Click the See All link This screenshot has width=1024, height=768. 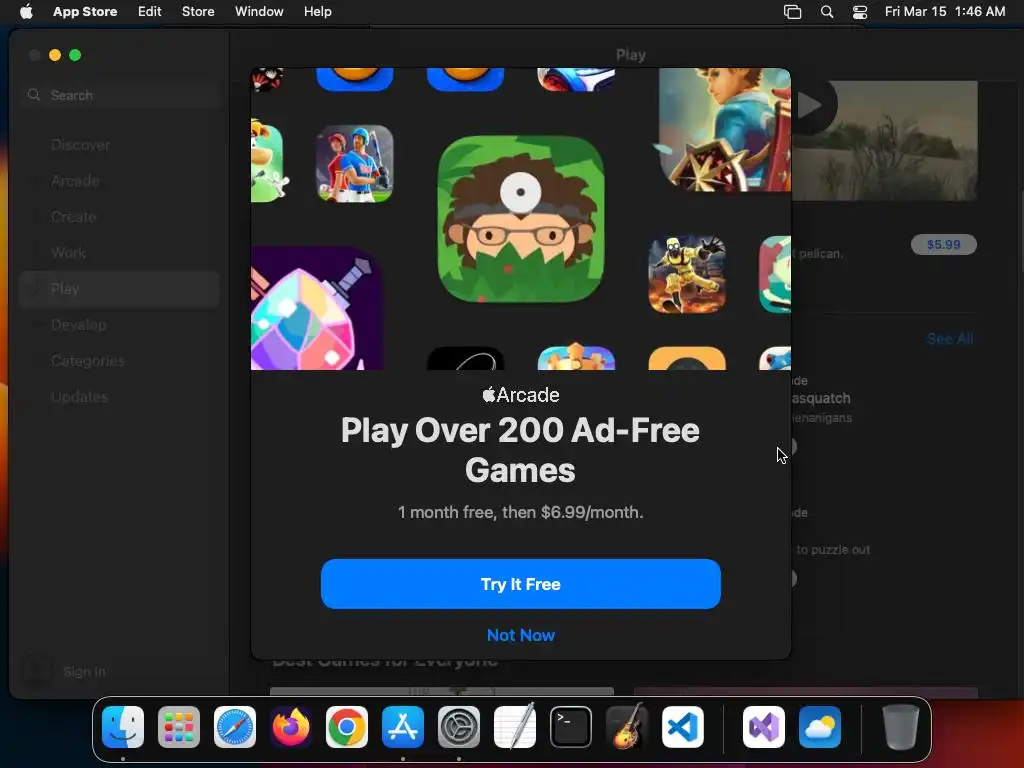(950, 339)
